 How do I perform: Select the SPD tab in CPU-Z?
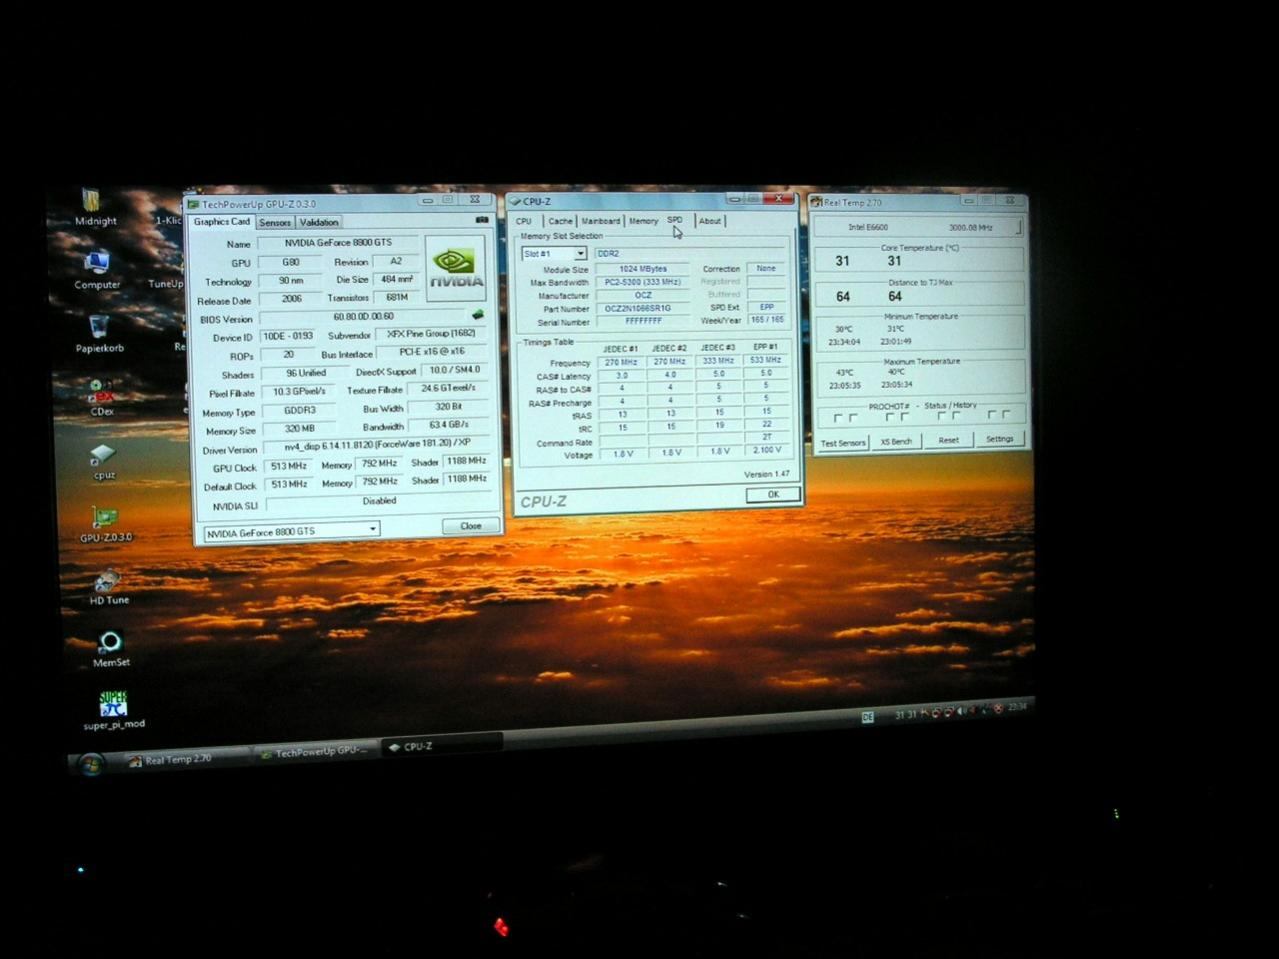click(x=675, y=220)
